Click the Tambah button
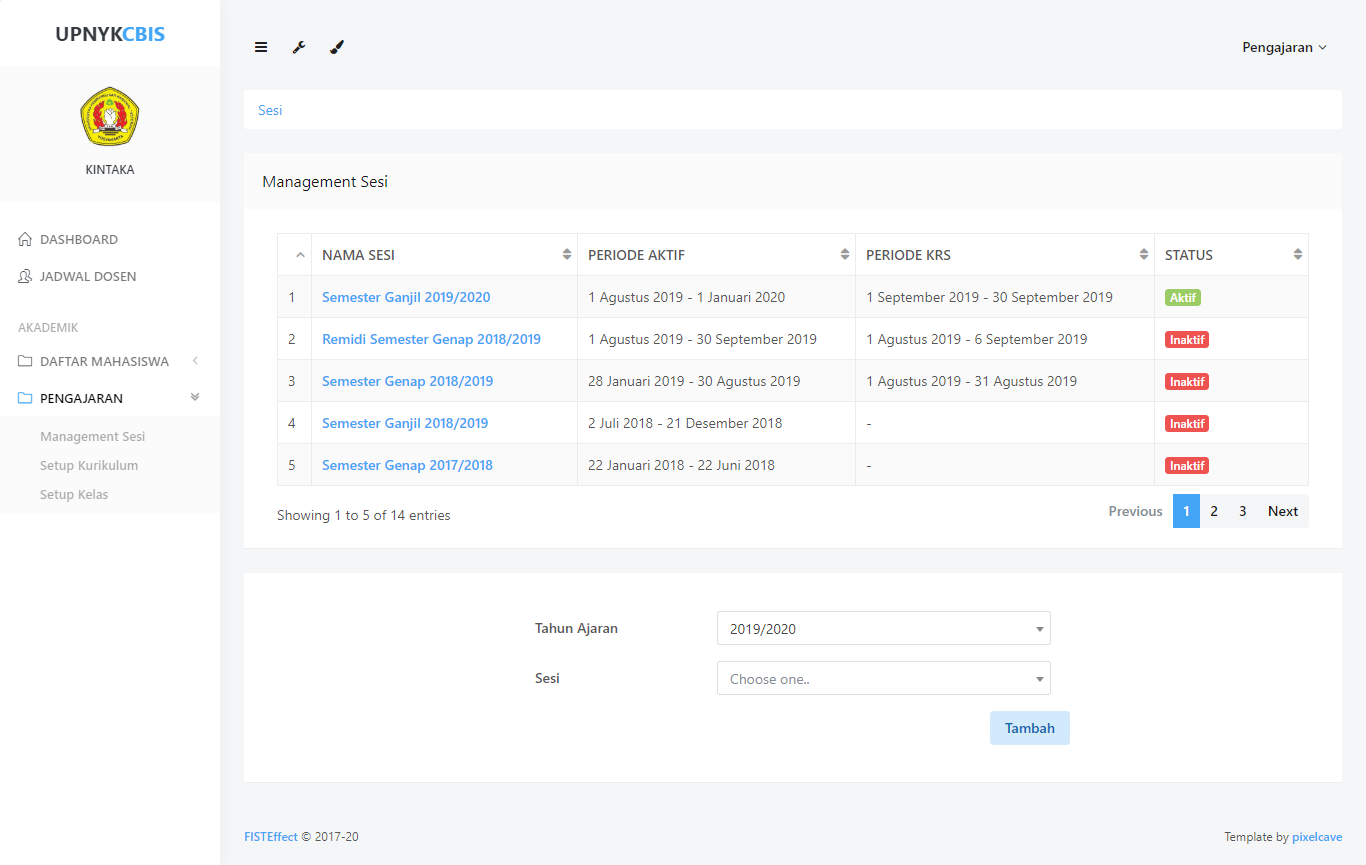Image resolution: width=1366 pixels, height=865 pixels. [x=1029, y=728]
